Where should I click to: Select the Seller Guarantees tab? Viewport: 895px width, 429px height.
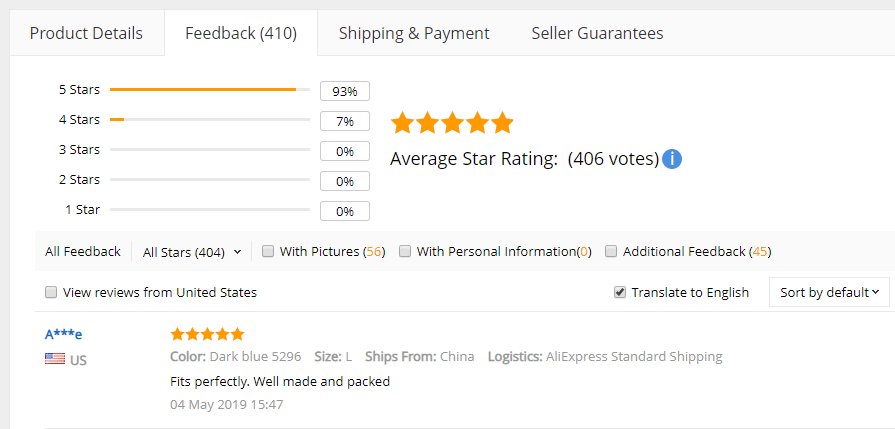[x=598, y=33]
